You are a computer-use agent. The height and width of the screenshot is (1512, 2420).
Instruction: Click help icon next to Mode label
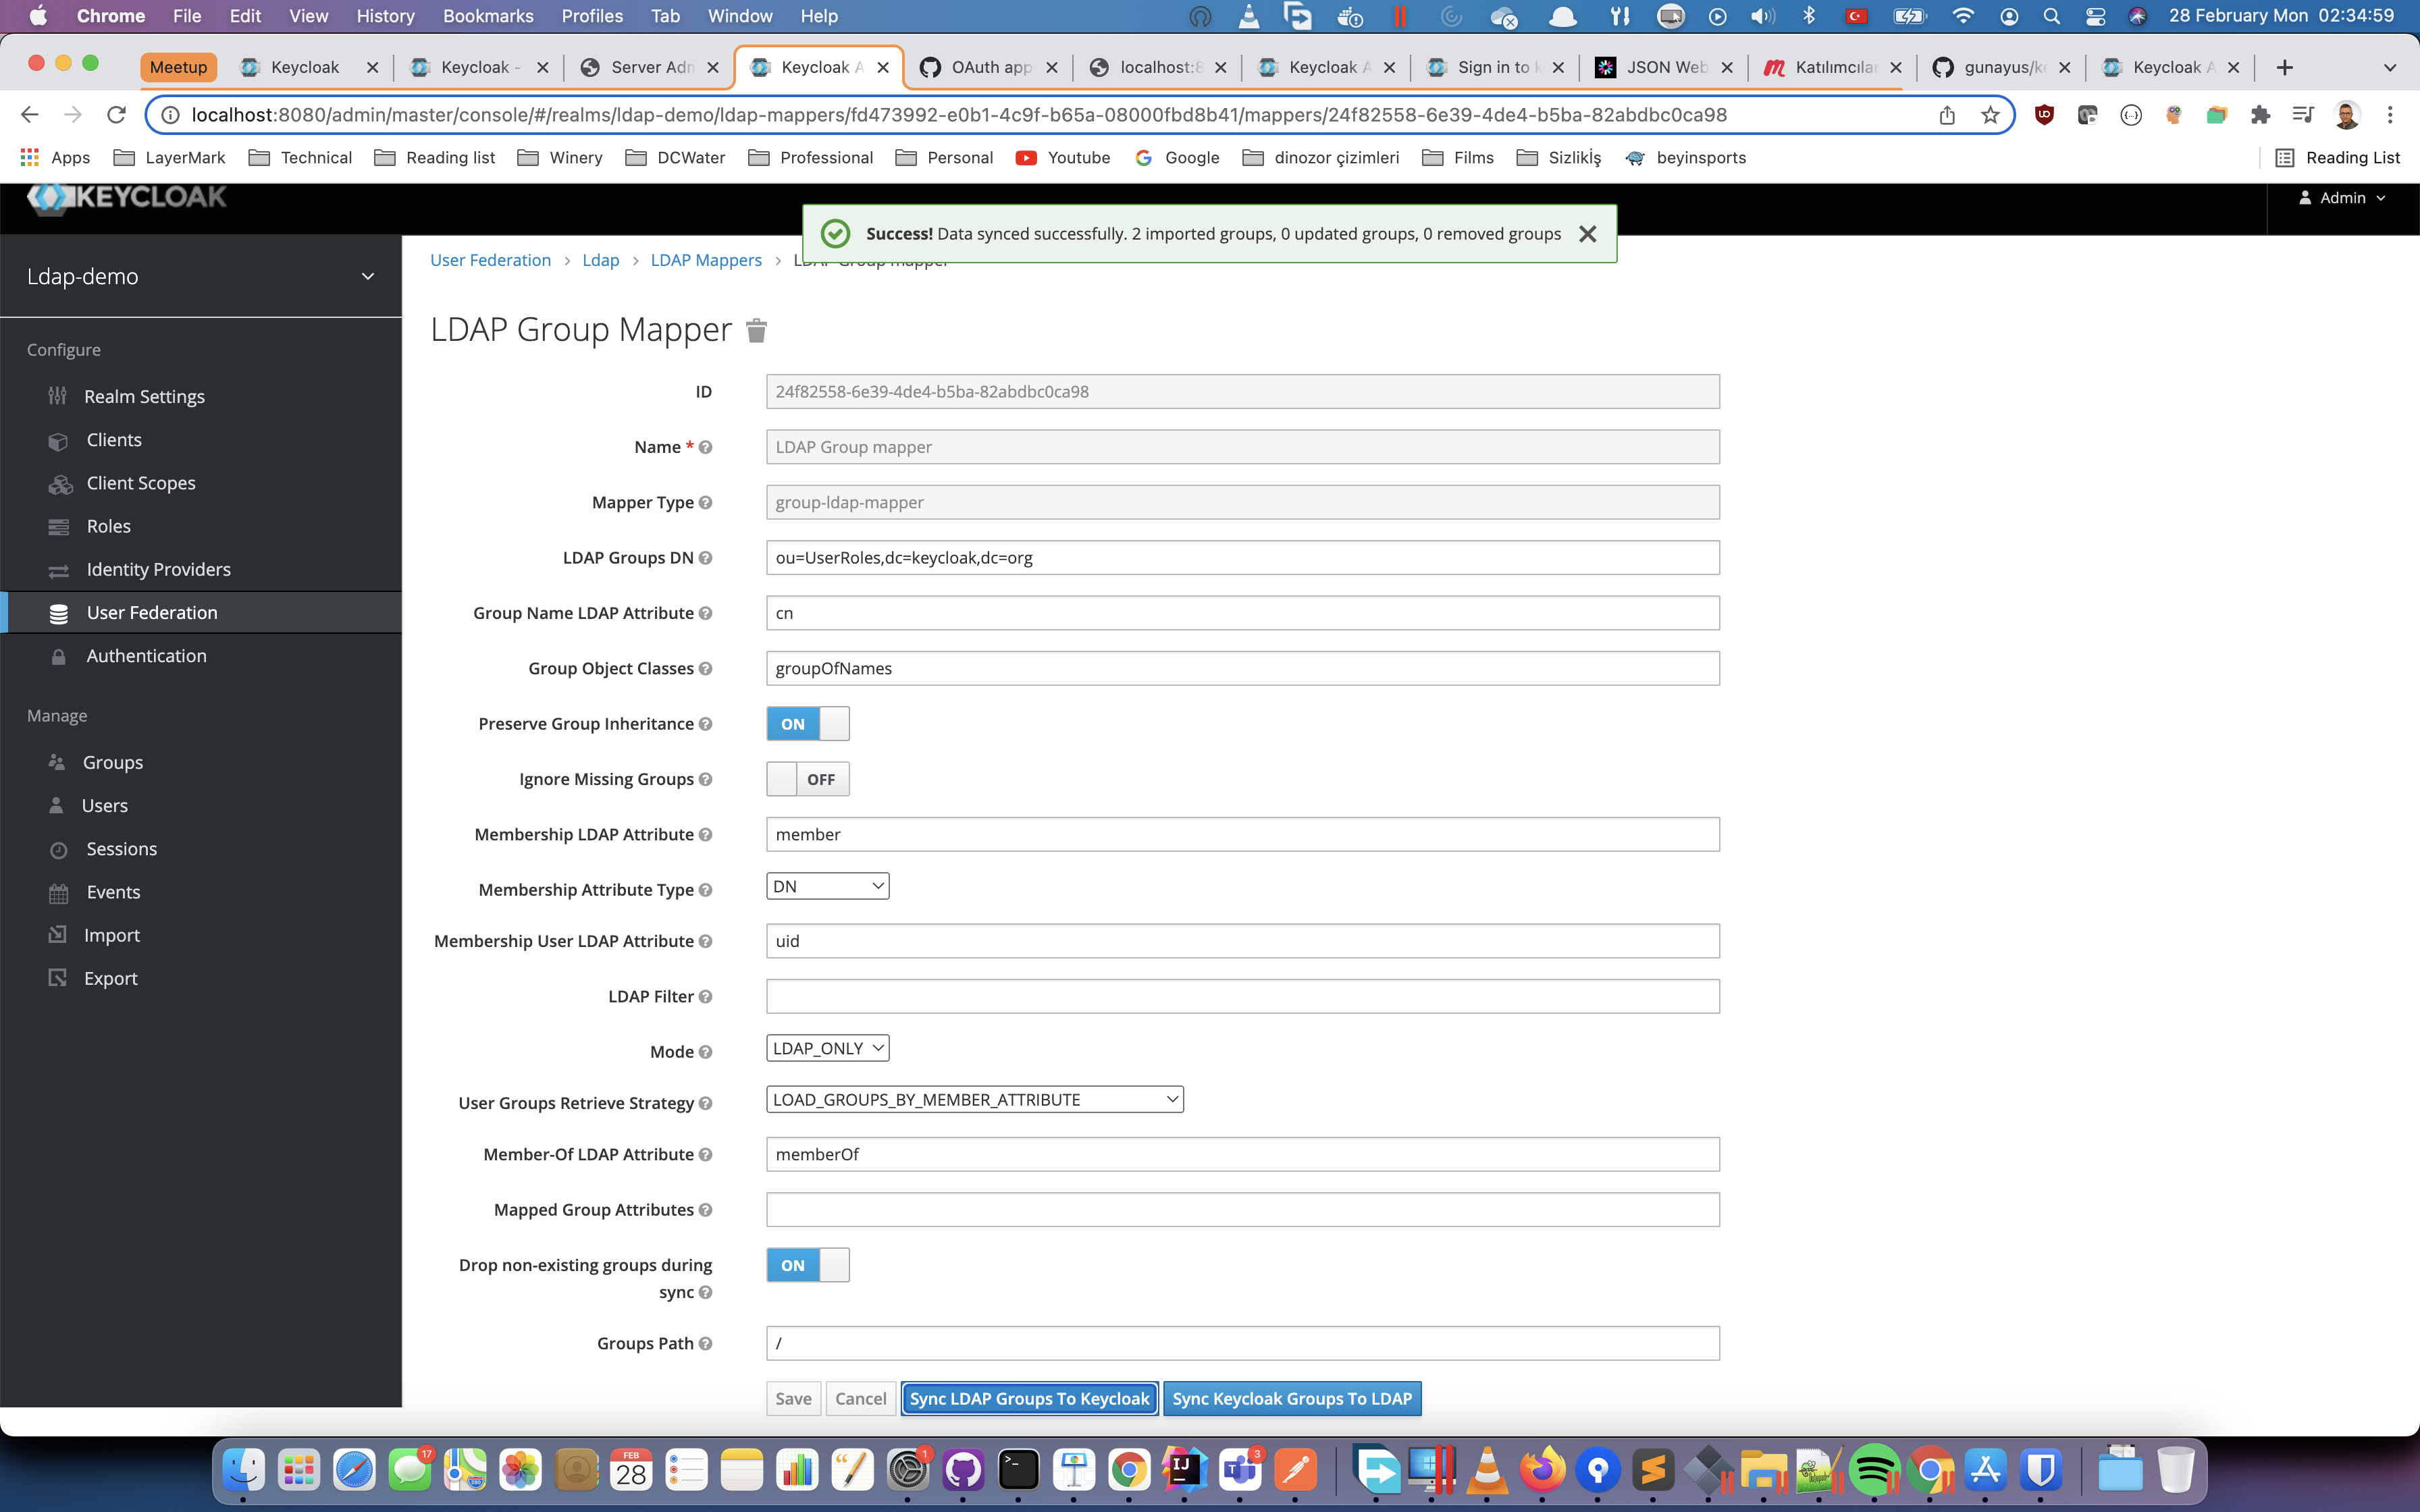706,1052
